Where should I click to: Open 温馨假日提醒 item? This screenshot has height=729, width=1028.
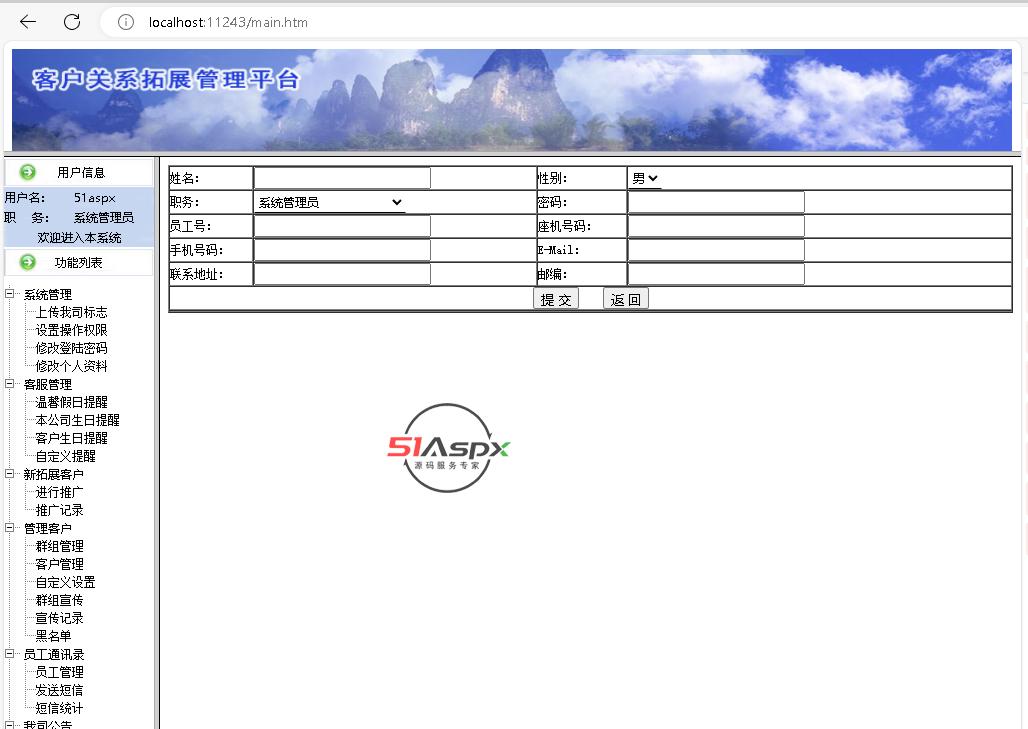tap(71, 402)
